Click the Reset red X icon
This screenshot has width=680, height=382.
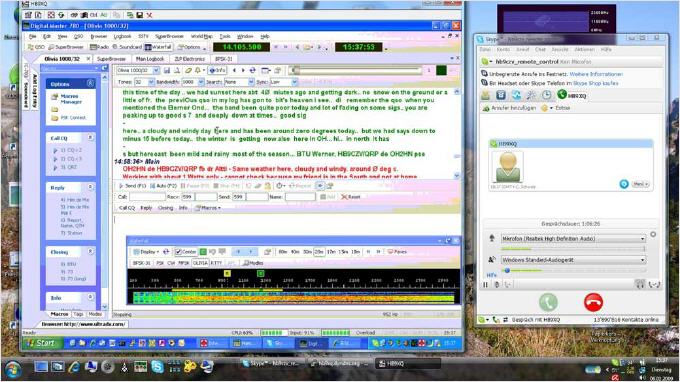[344, 197]
